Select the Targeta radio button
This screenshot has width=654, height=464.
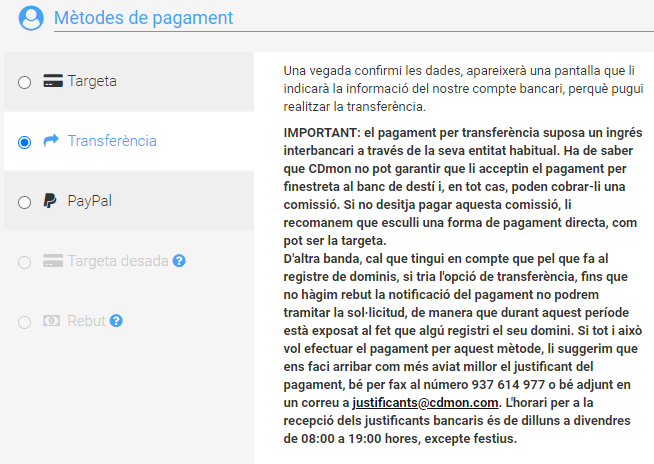tap(25, 82)
